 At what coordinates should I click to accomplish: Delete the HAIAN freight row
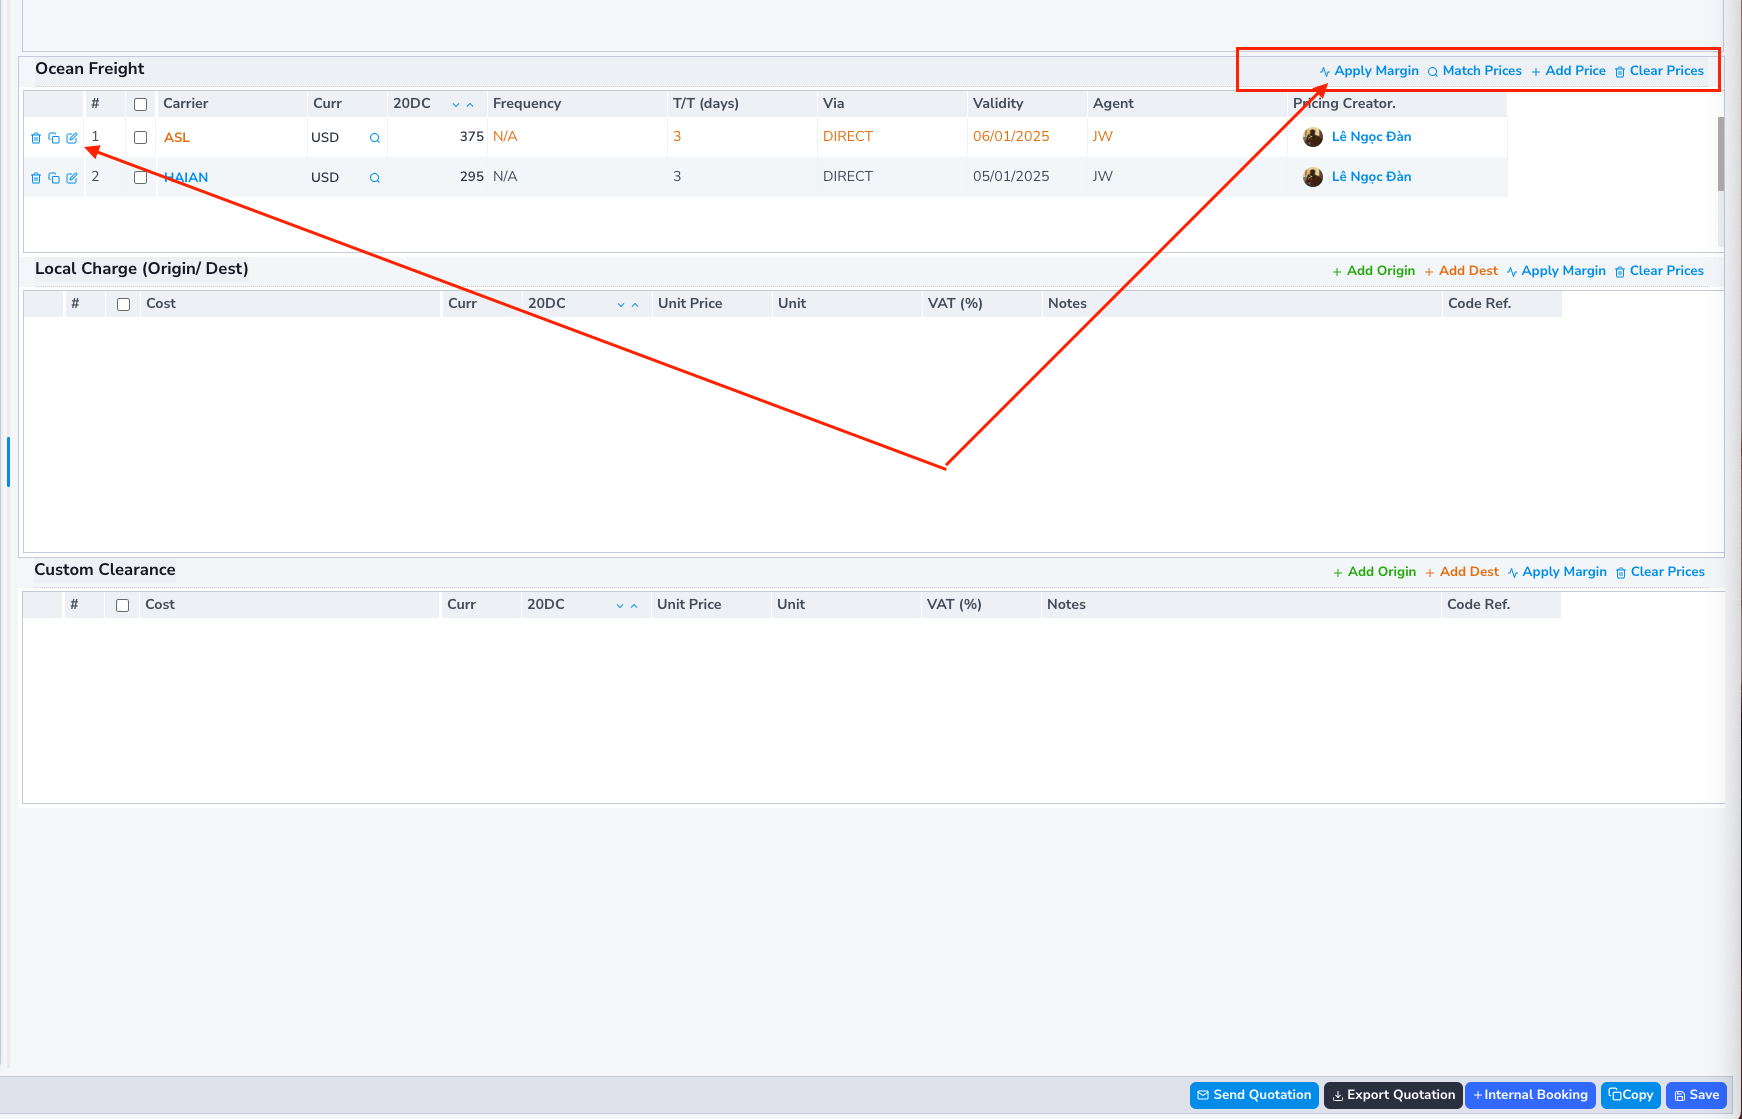(x=36, y=177)
